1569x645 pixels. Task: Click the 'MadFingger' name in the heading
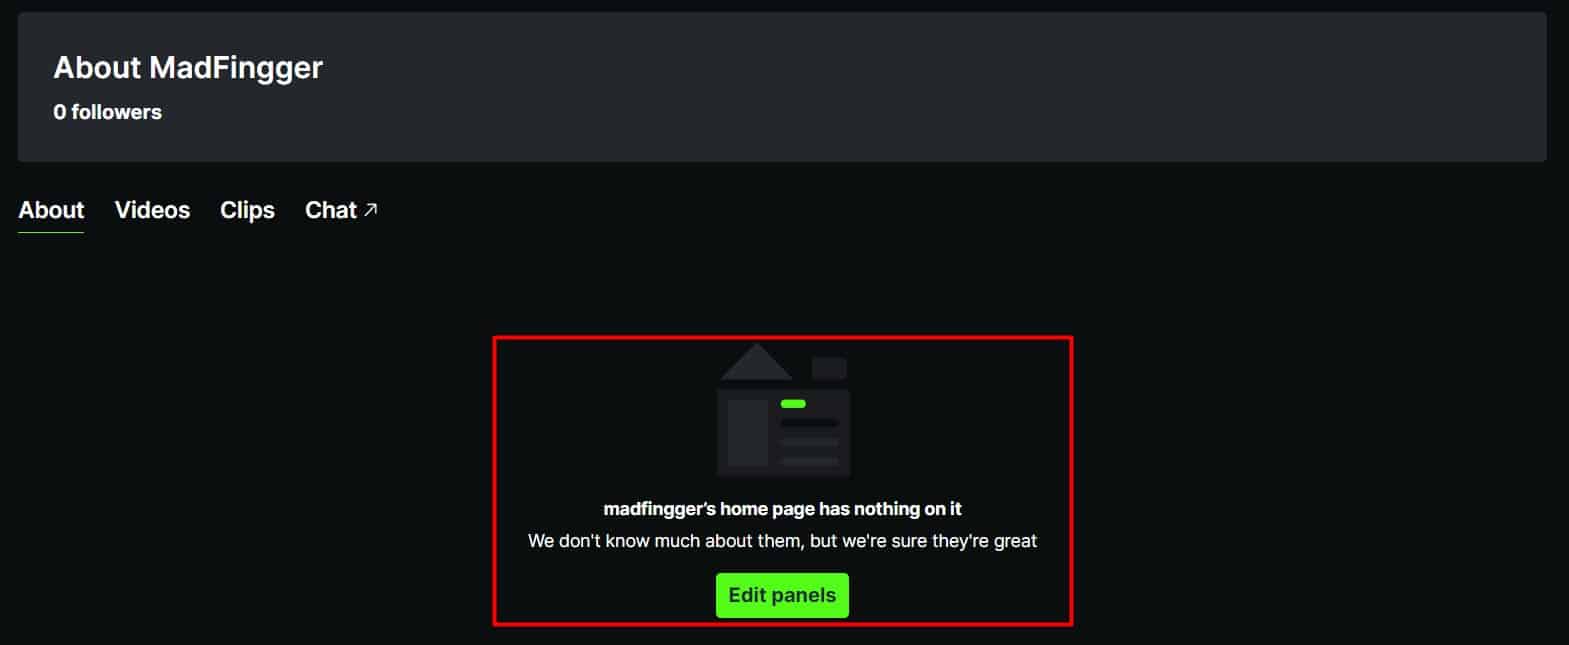tap(236, 67)
